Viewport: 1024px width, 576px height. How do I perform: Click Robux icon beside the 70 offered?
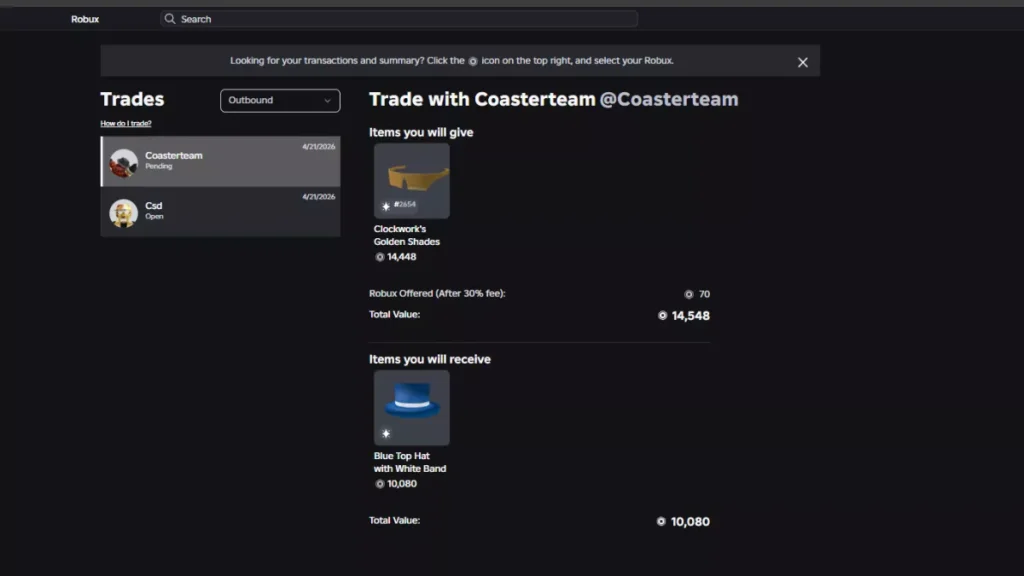(x=688, y=295)
